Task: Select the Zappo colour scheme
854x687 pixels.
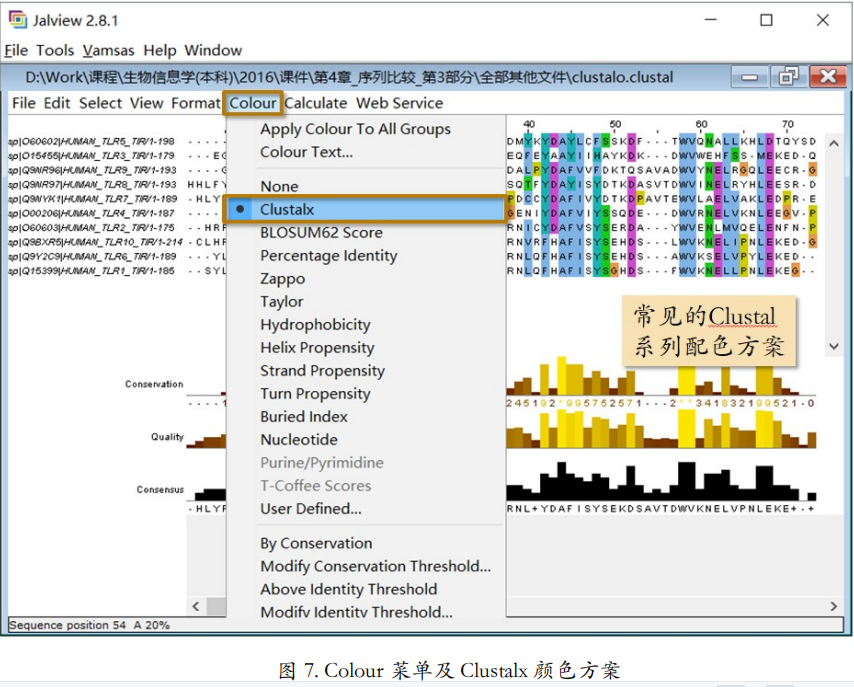Action: pyautogui.click(x=366, y=278)
